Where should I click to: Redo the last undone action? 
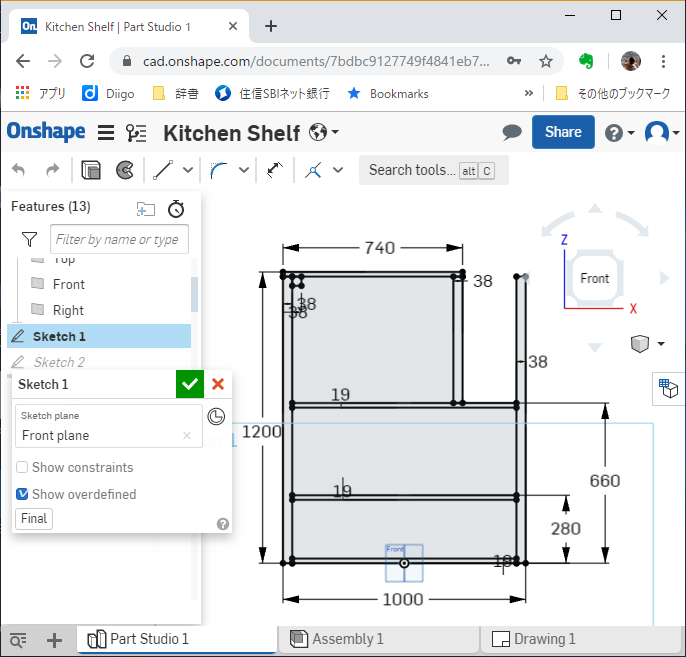[x=52, y=170]
